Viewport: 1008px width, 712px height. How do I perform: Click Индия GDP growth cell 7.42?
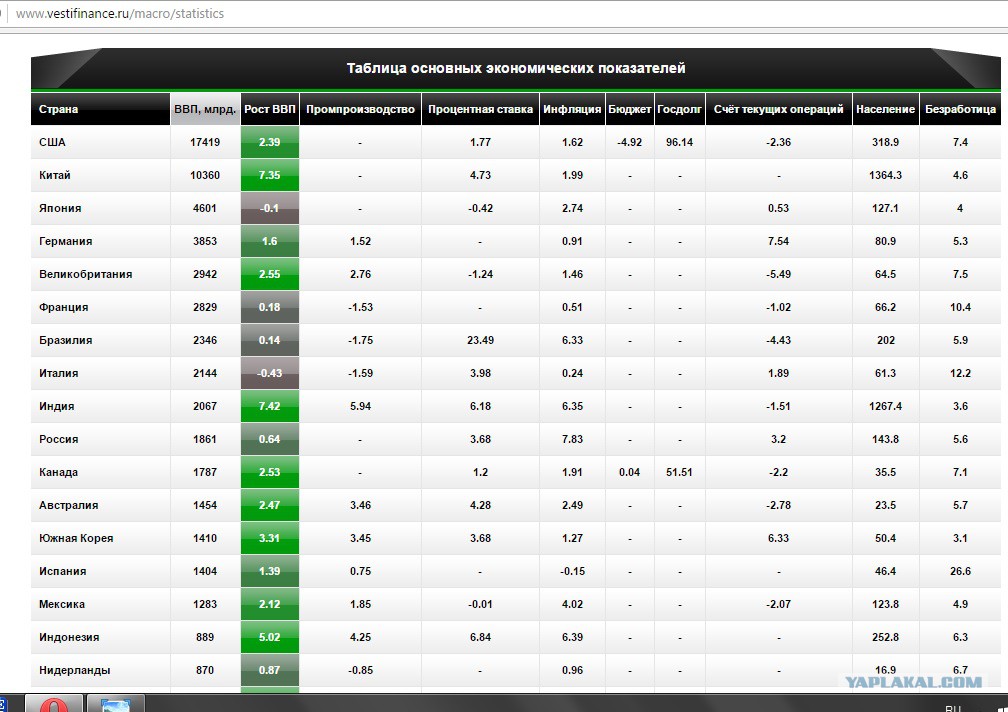point(270,406)
